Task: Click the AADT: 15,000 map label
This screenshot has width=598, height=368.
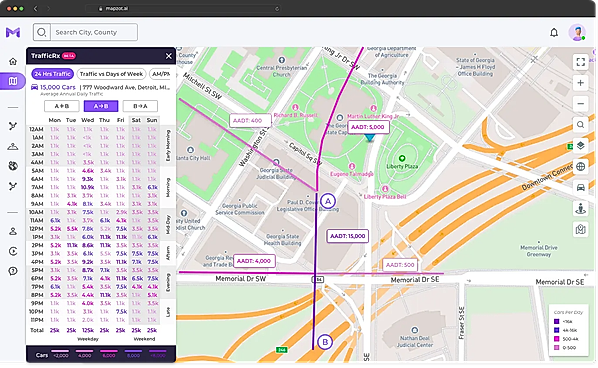Action: [x=348, y=236]
